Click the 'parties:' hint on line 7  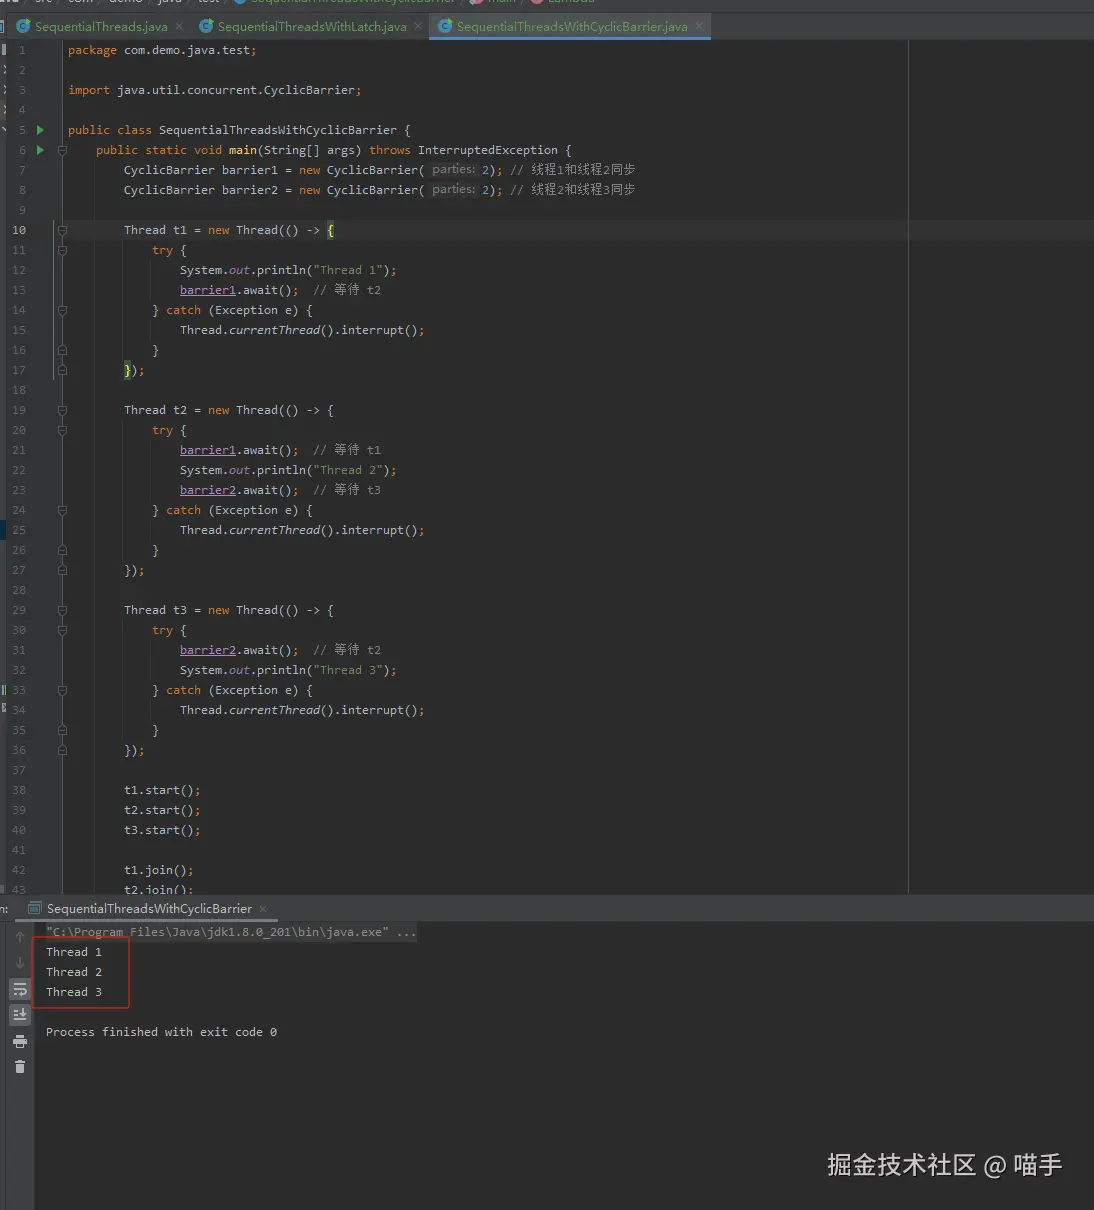pos(454,170)
